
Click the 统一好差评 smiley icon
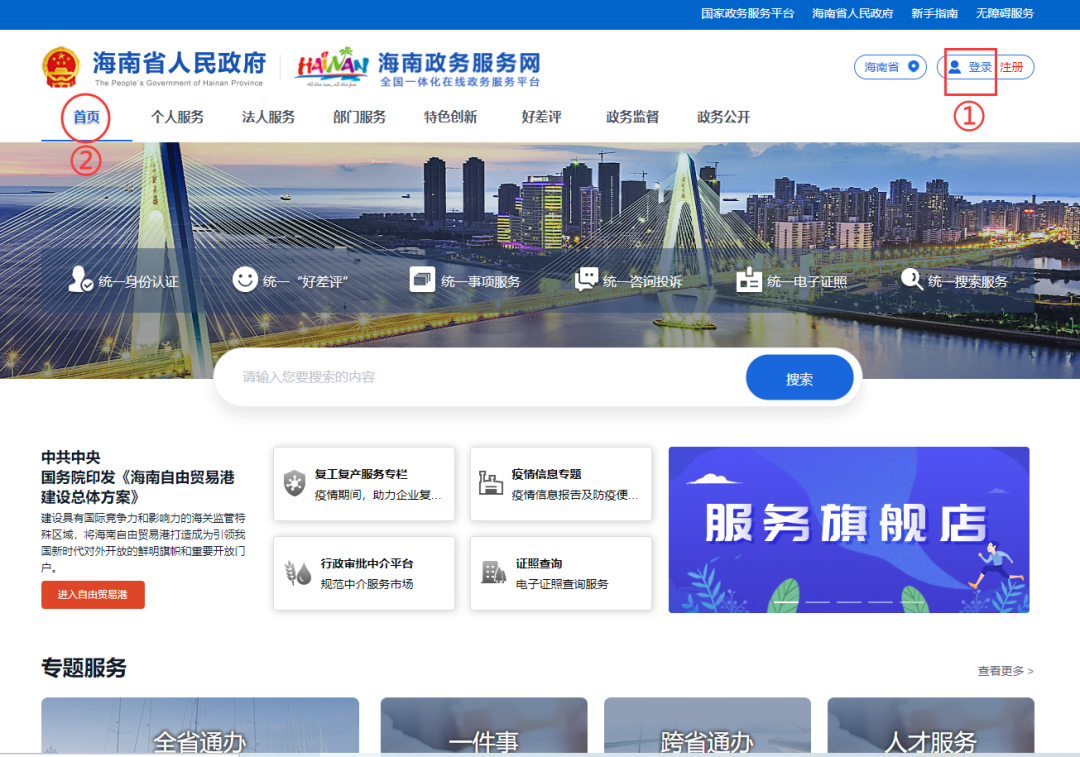point(244,279)
